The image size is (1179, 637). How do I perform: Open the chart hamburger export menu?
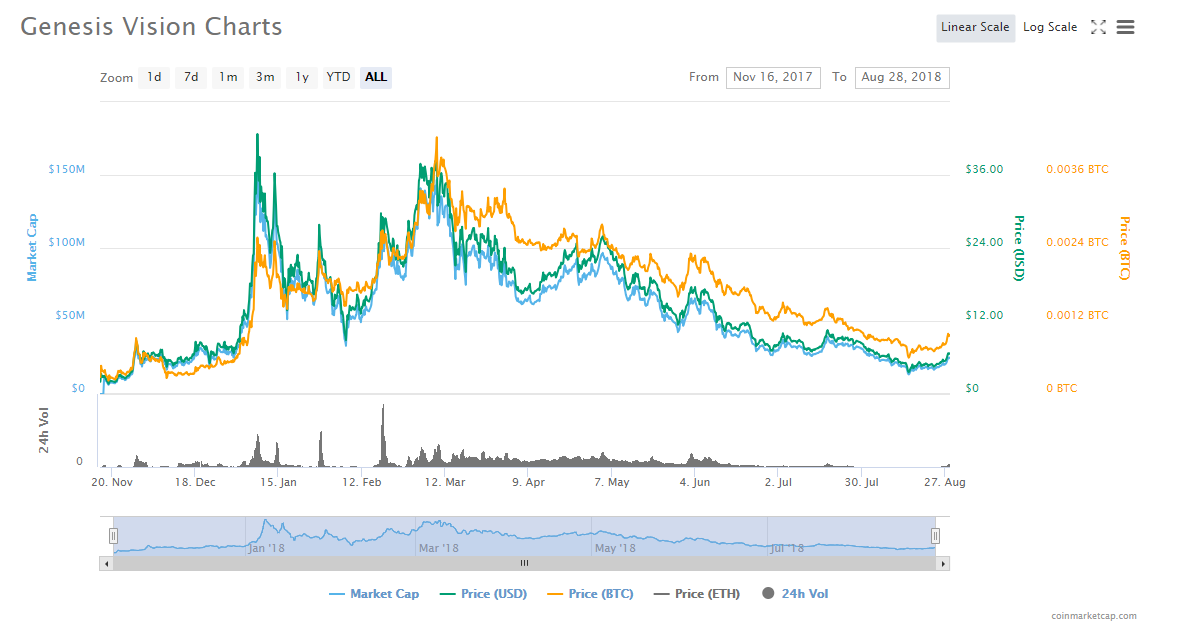1125,27
